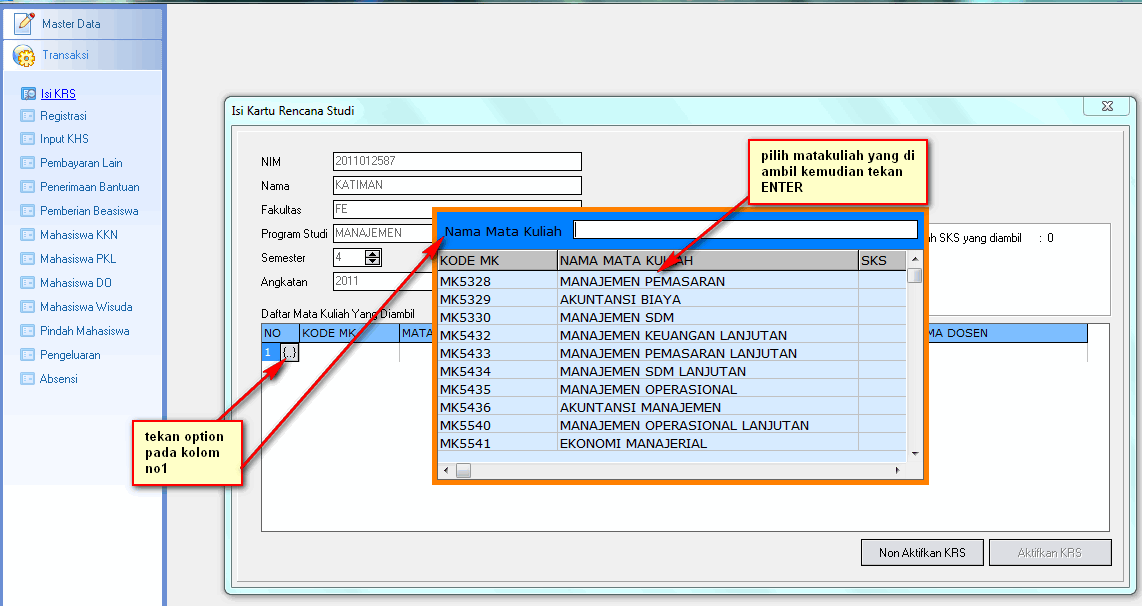
Task: Click scroll up arrow in course list
Action: (x=915, y=259)
